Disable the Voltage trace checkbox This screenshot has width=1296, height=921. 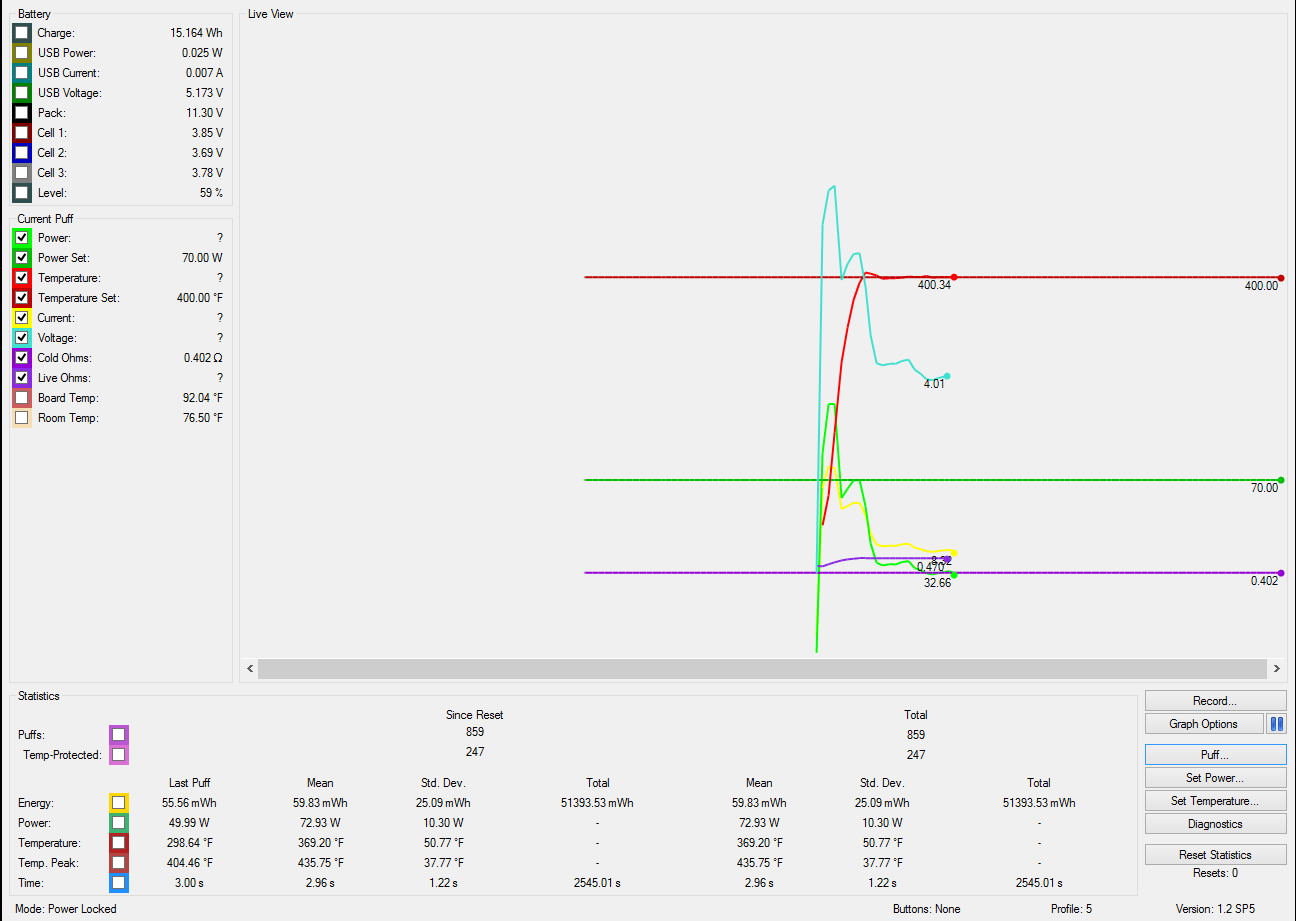click(x=22, y=338)
